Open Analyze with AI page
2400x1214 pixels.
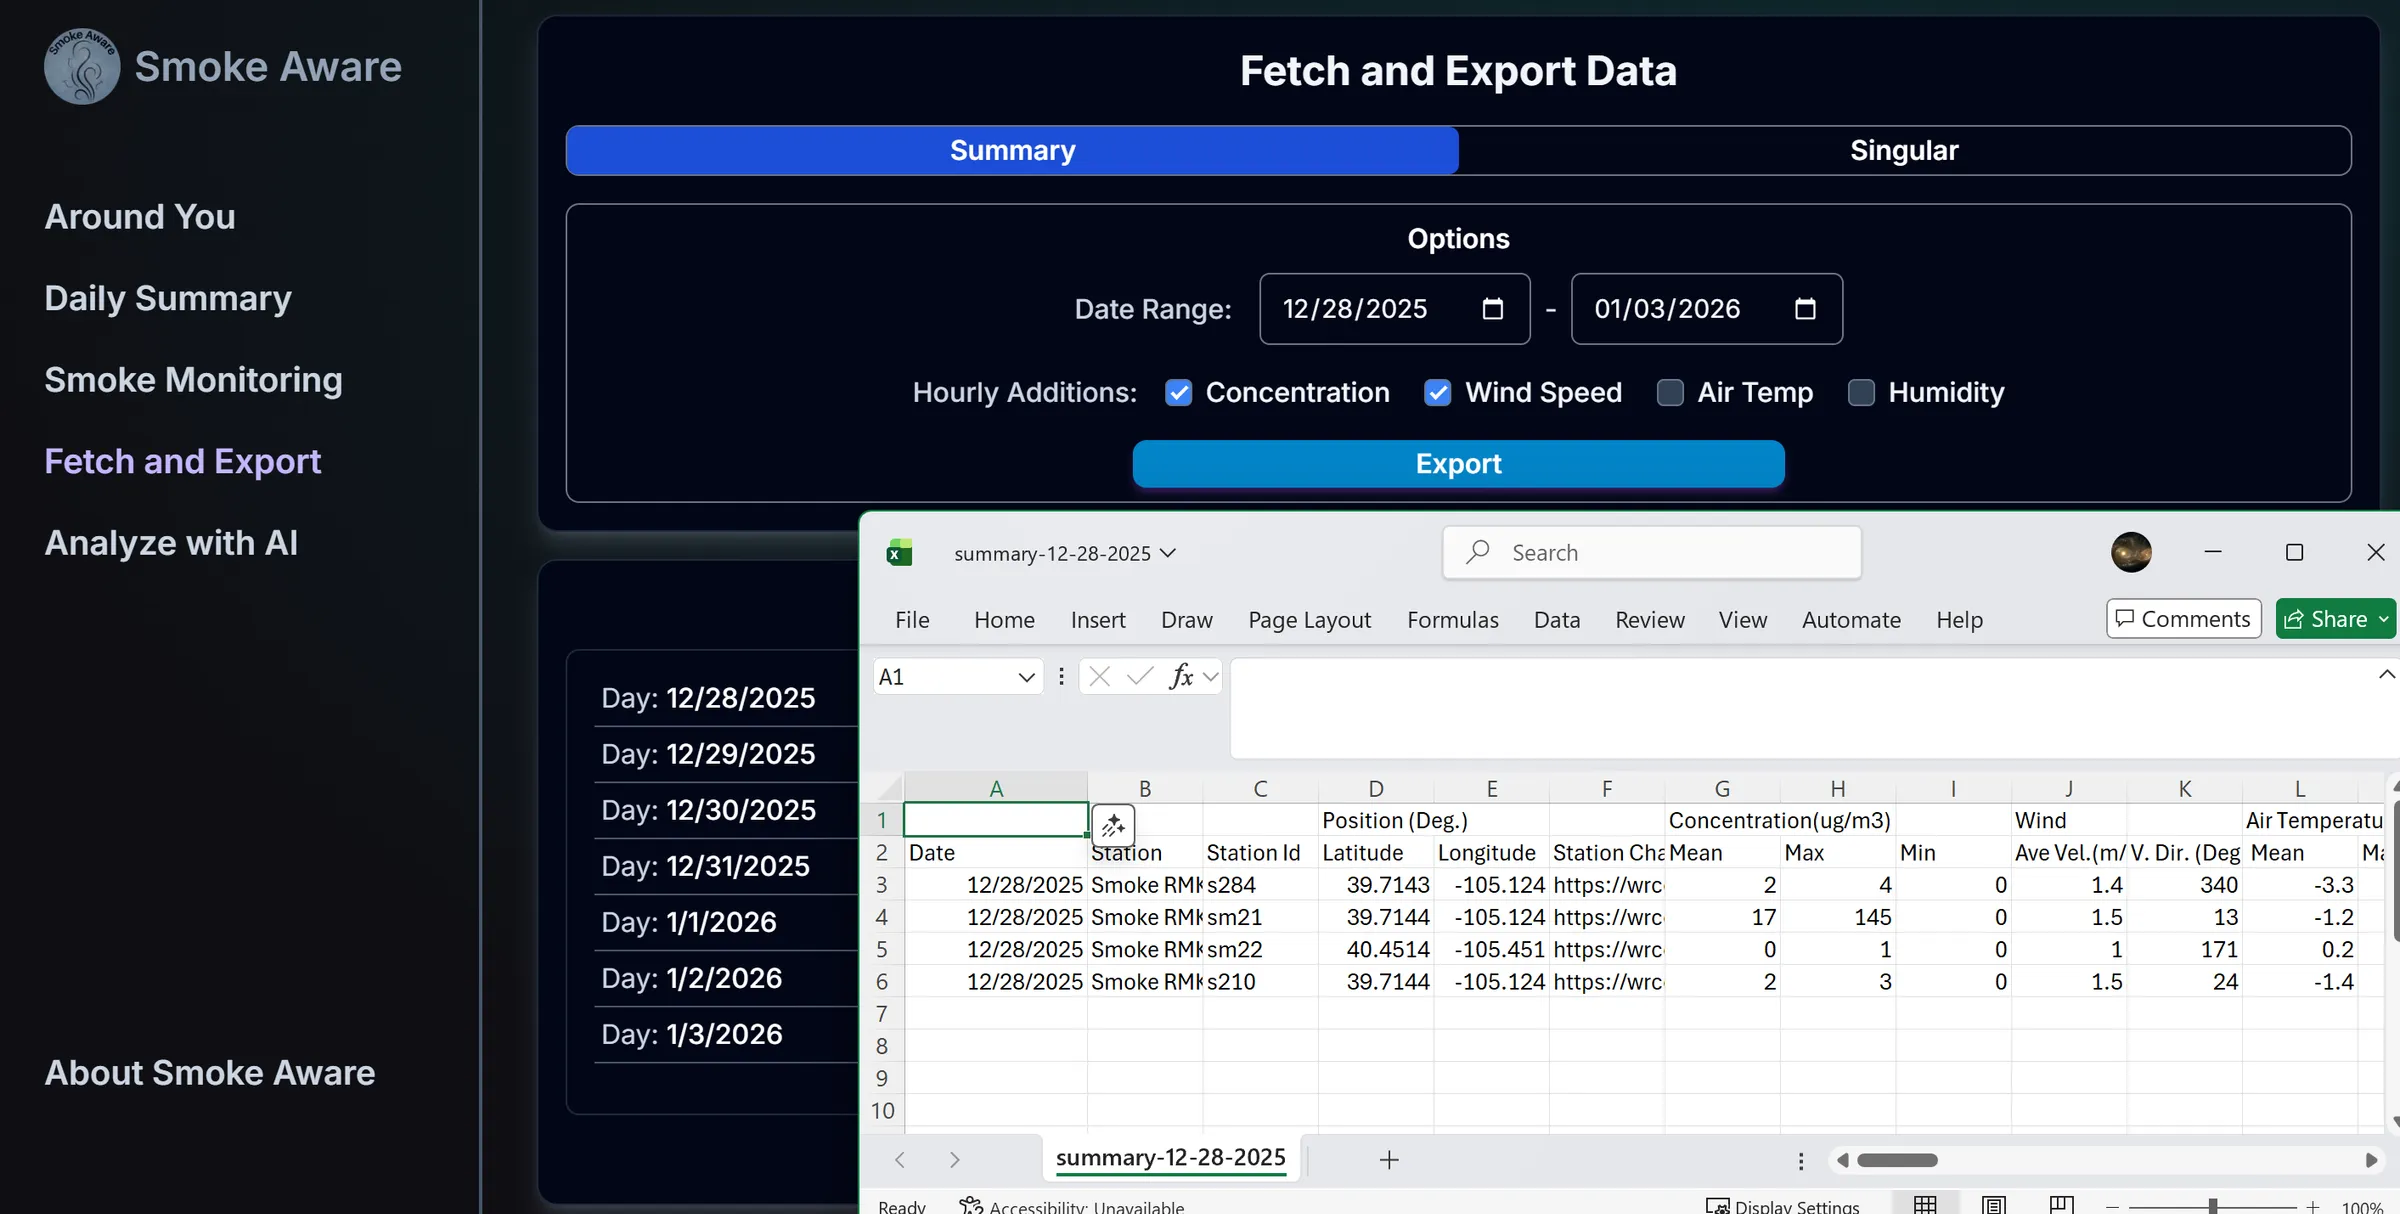coord(171,543)
